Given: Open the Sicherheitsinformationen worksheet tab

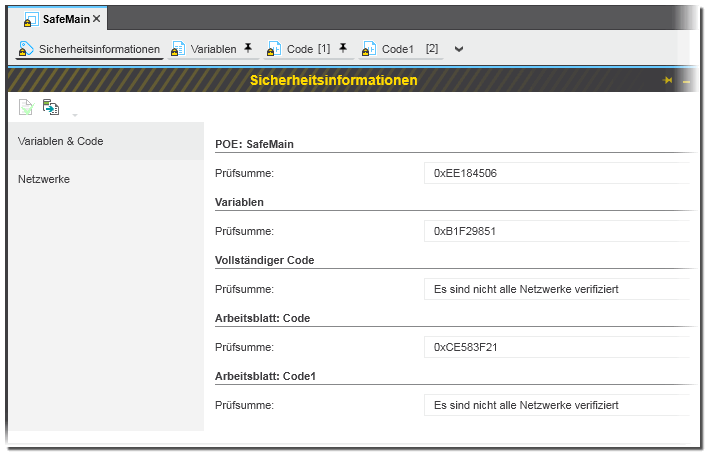Looking at the screenshot, I should (x=98, y=49).
